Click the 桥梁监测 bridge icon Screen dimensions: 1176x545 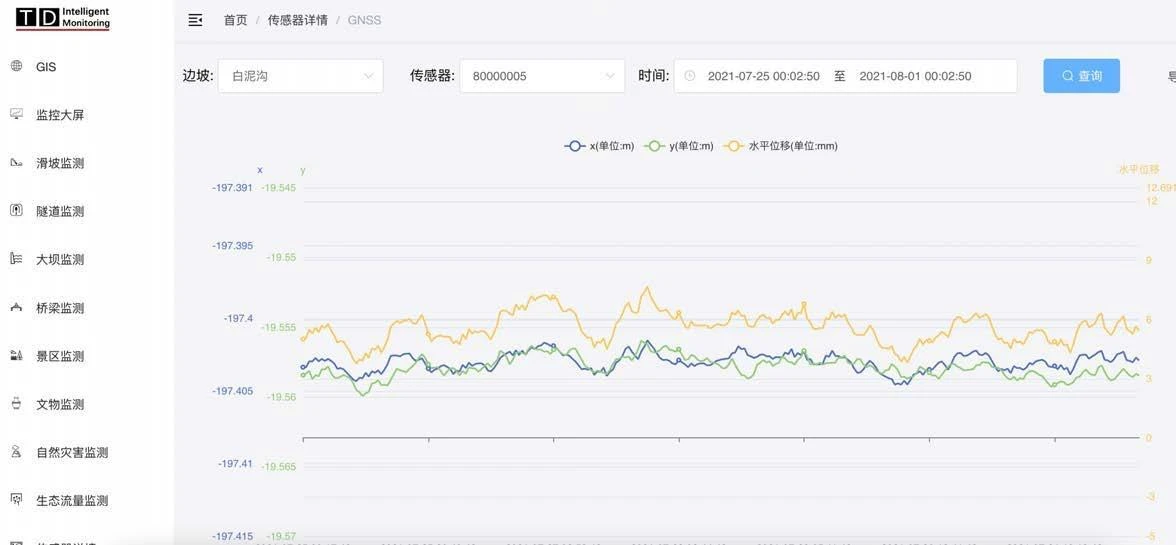(x=16, y=307)
